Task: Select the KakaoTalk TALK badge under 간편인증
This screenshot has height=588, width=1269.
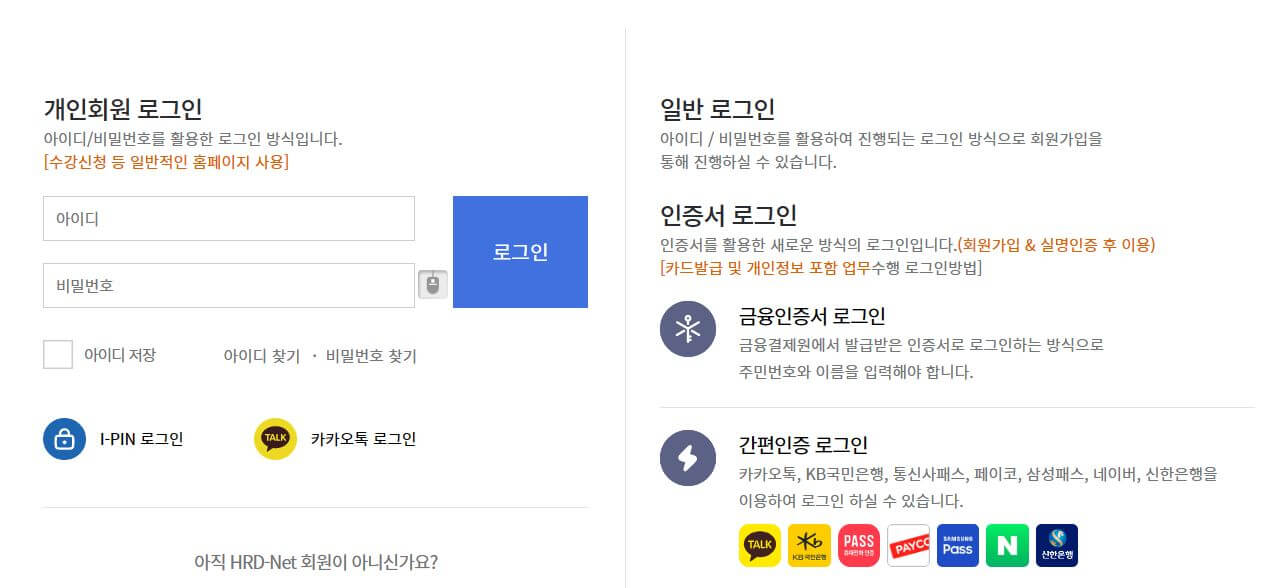Action: click(x=759, y=545)
